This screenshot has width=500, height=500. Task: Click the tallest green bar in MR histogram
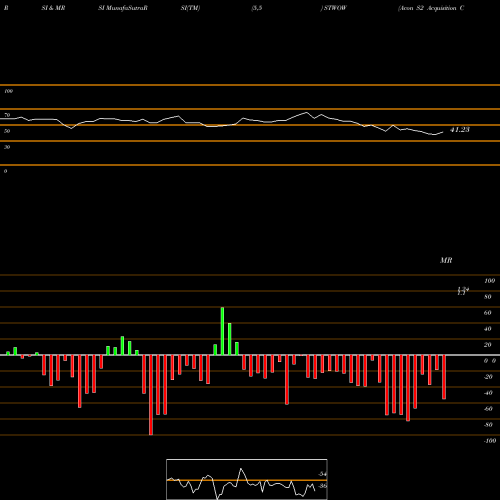pyautogui.click(x=222, y=331)
